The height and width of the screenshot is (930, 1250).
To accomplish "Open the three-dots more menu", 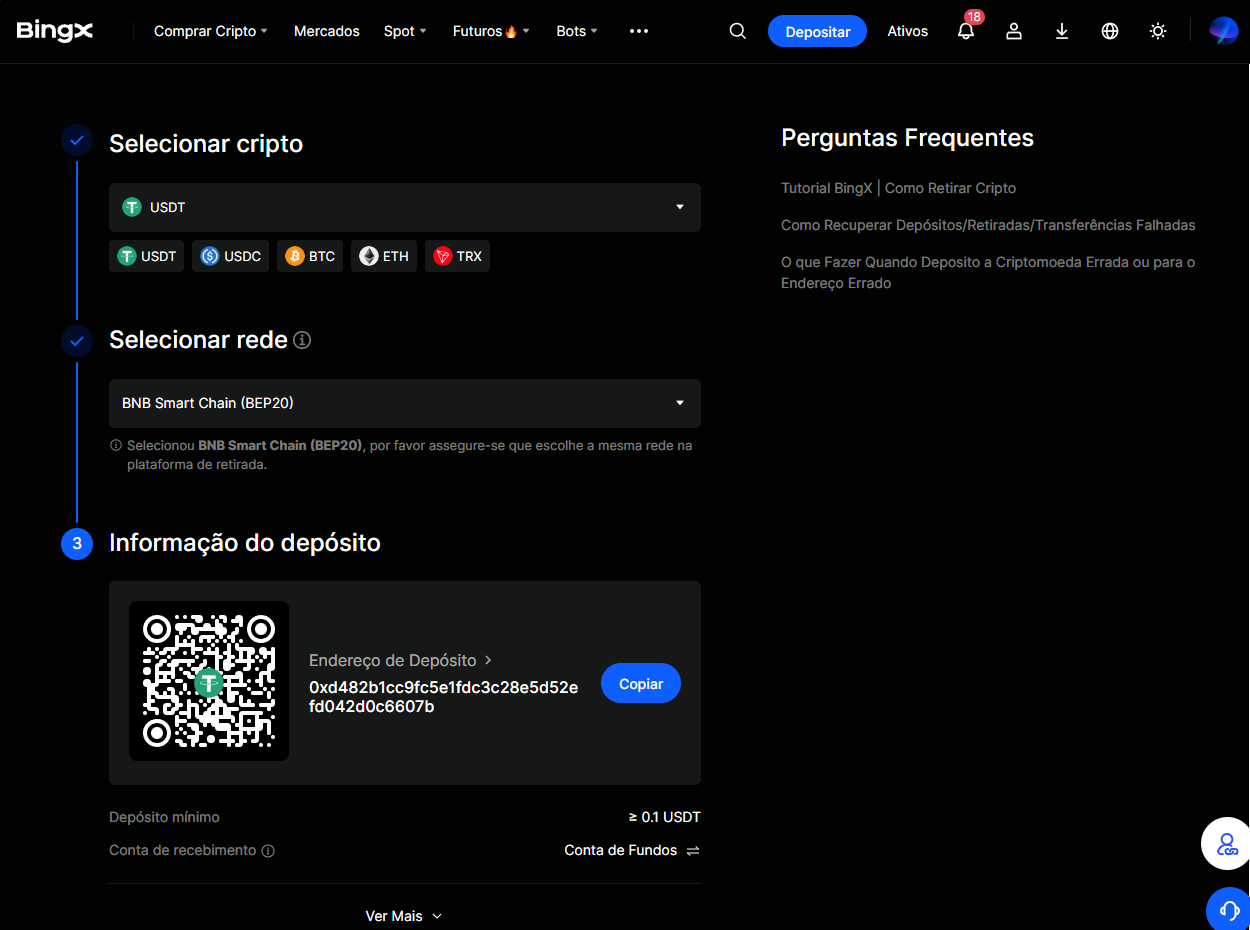I will (639, 31).
